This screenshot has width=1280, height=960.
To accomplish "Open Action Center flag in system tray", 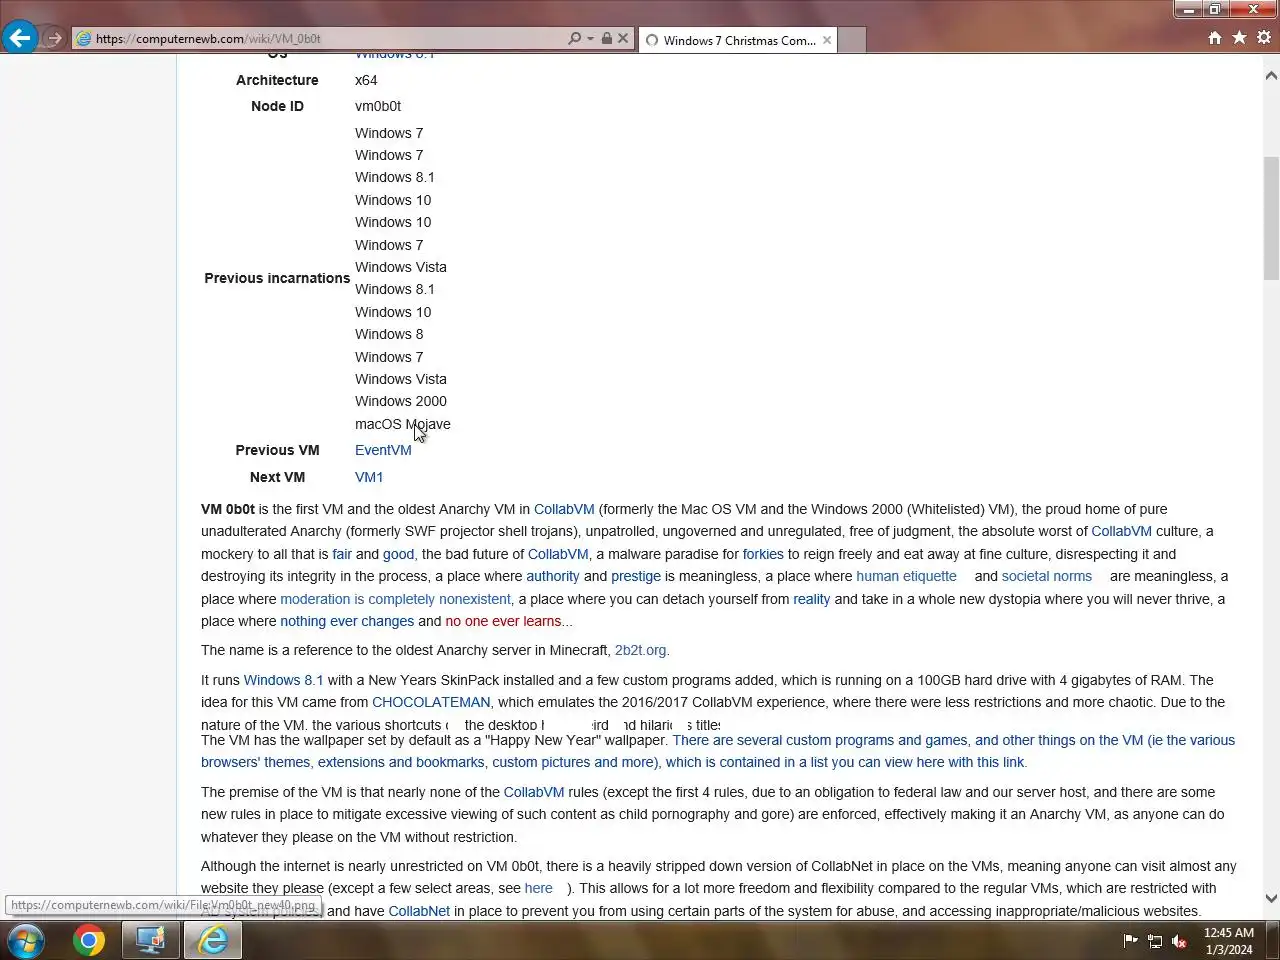I will [x=1130, y=941].
